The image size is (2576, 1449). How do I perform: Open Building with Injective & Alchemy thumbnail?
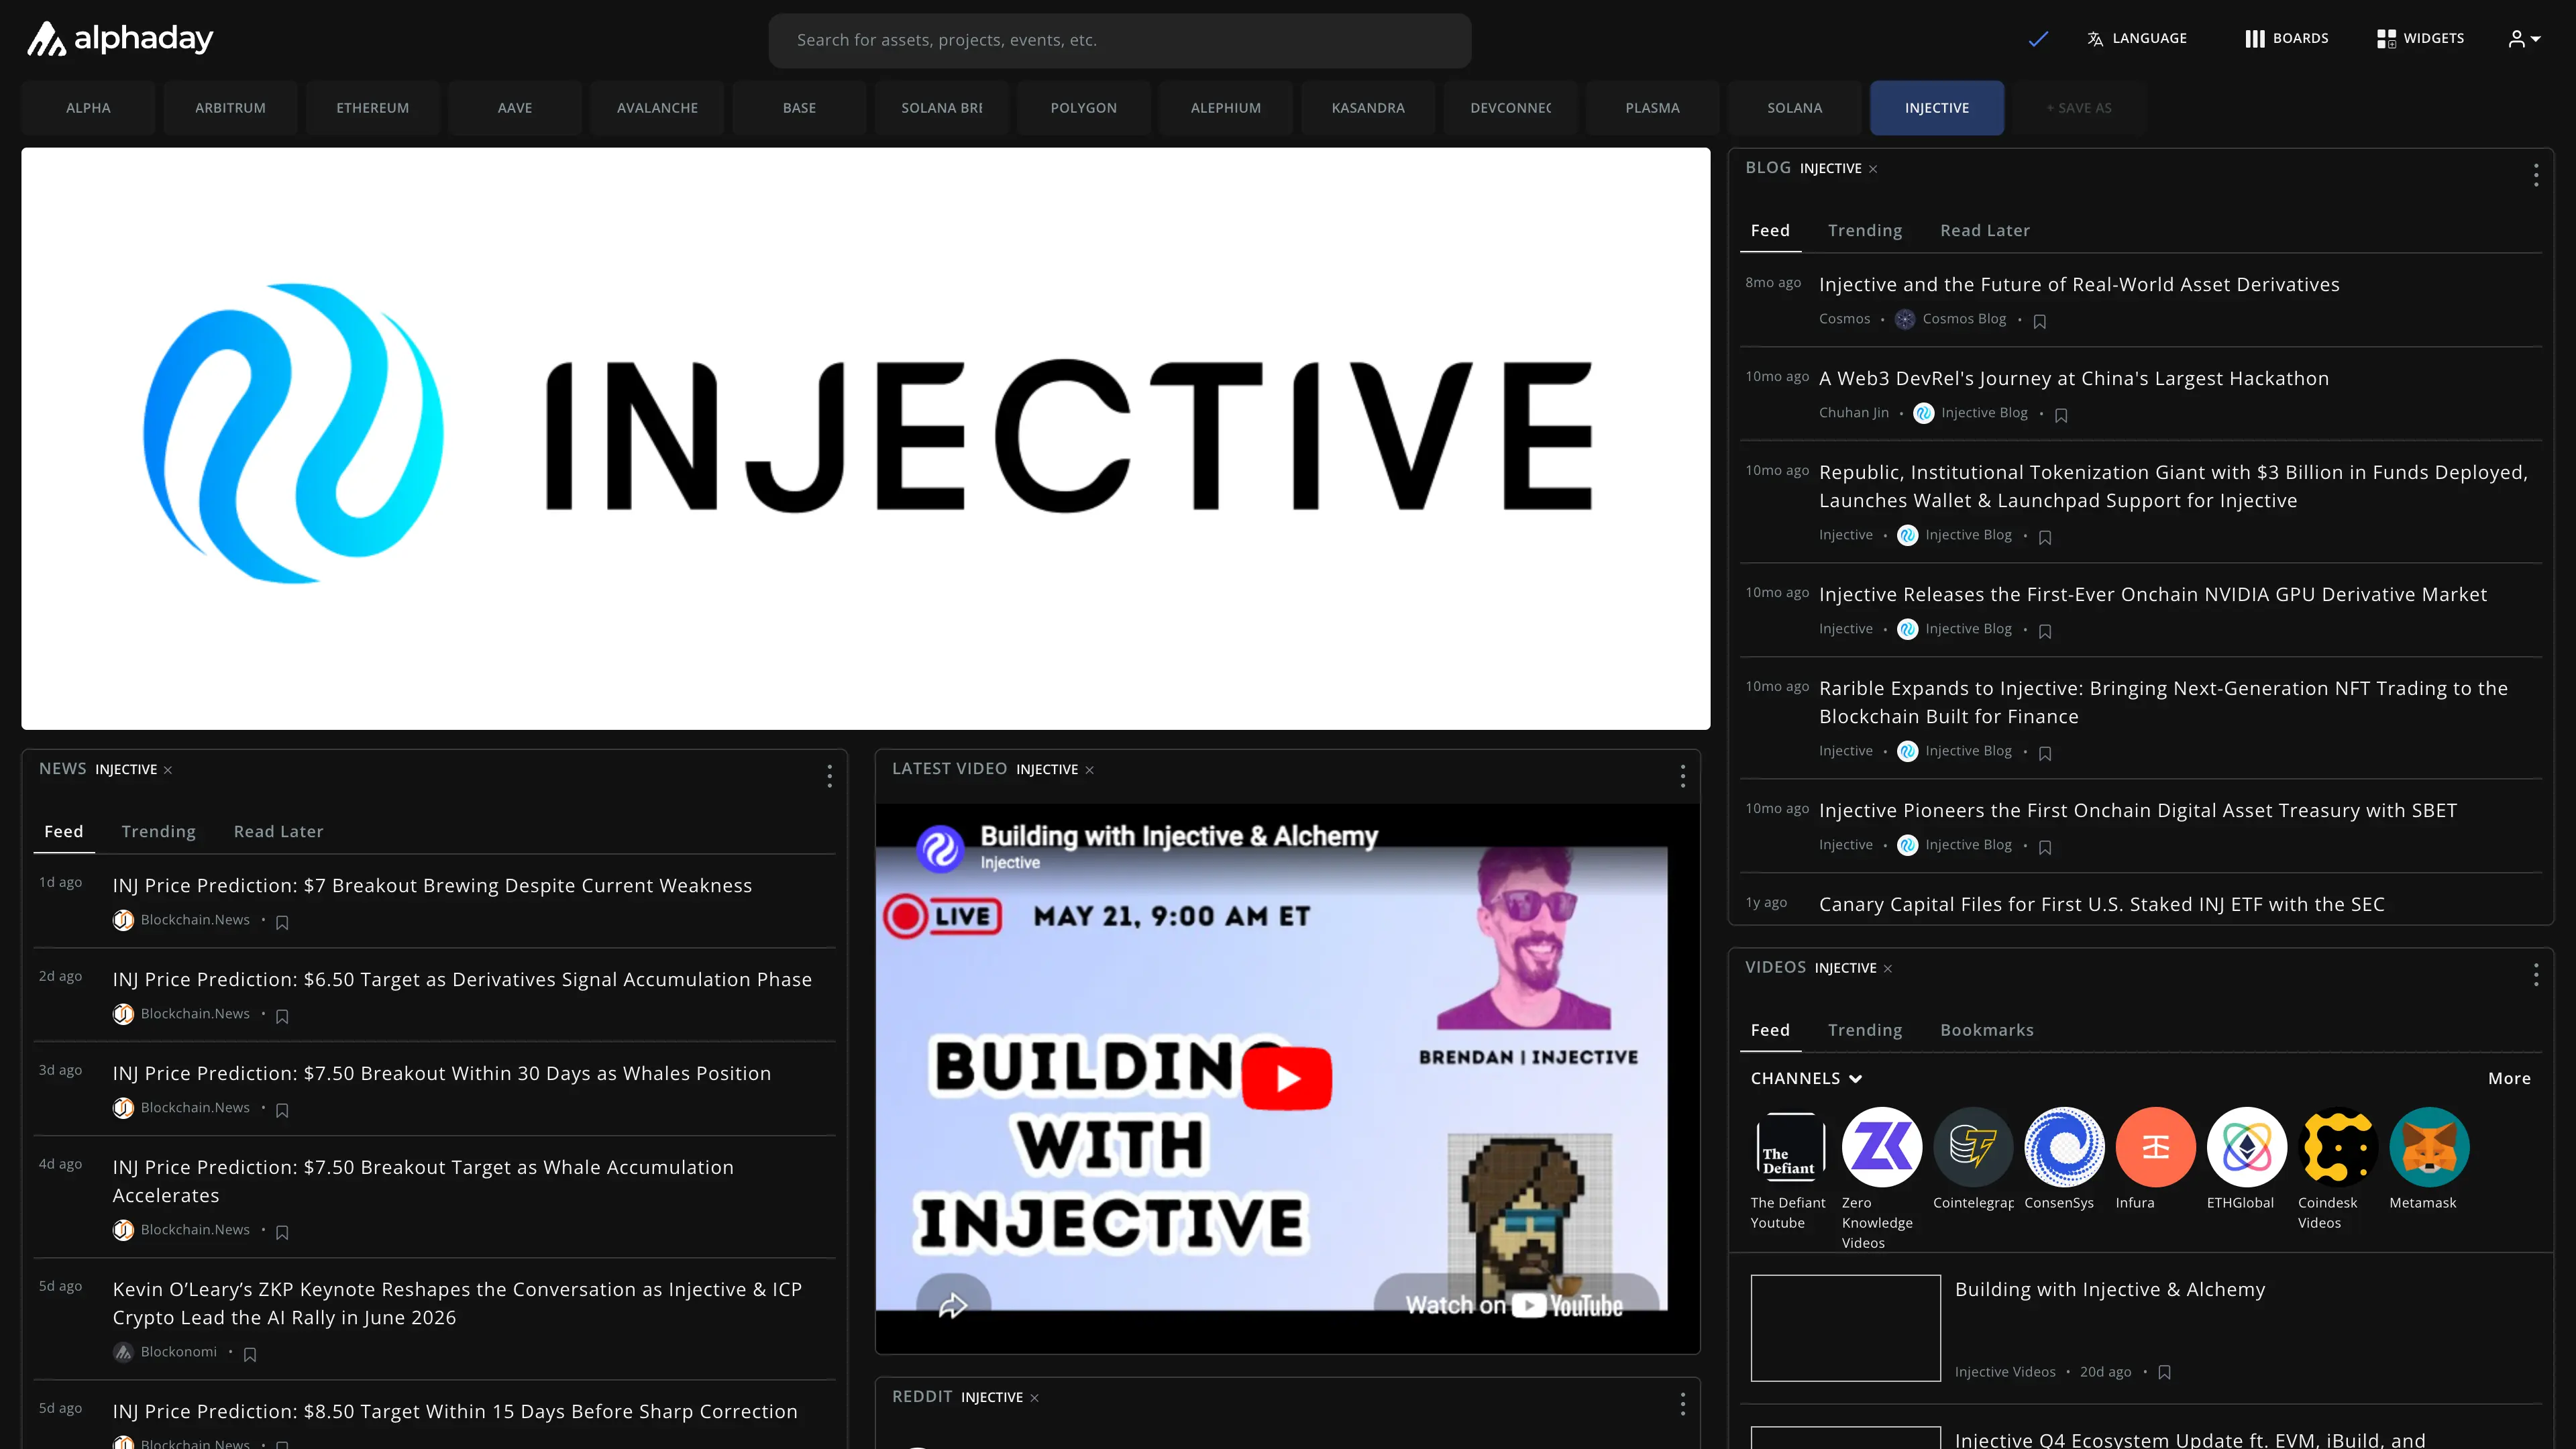tap(1845, 1328)
